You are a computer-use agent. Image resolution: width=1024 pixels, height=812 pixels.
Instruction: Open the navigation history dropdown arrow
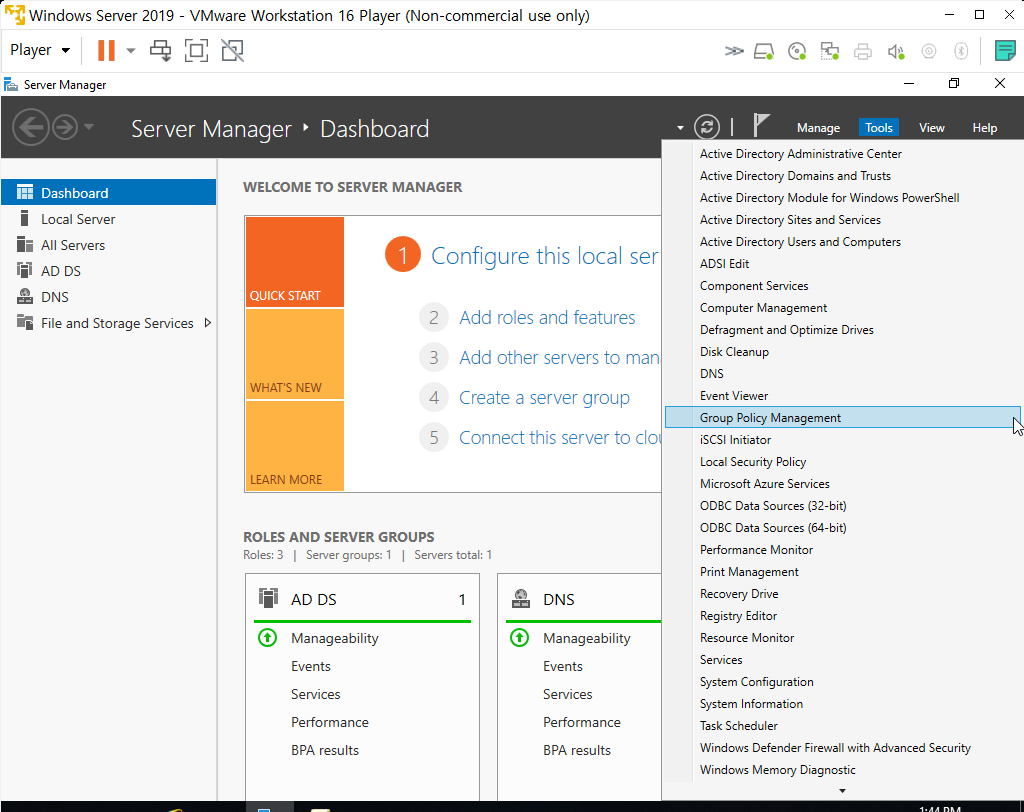tap(89, 127)
